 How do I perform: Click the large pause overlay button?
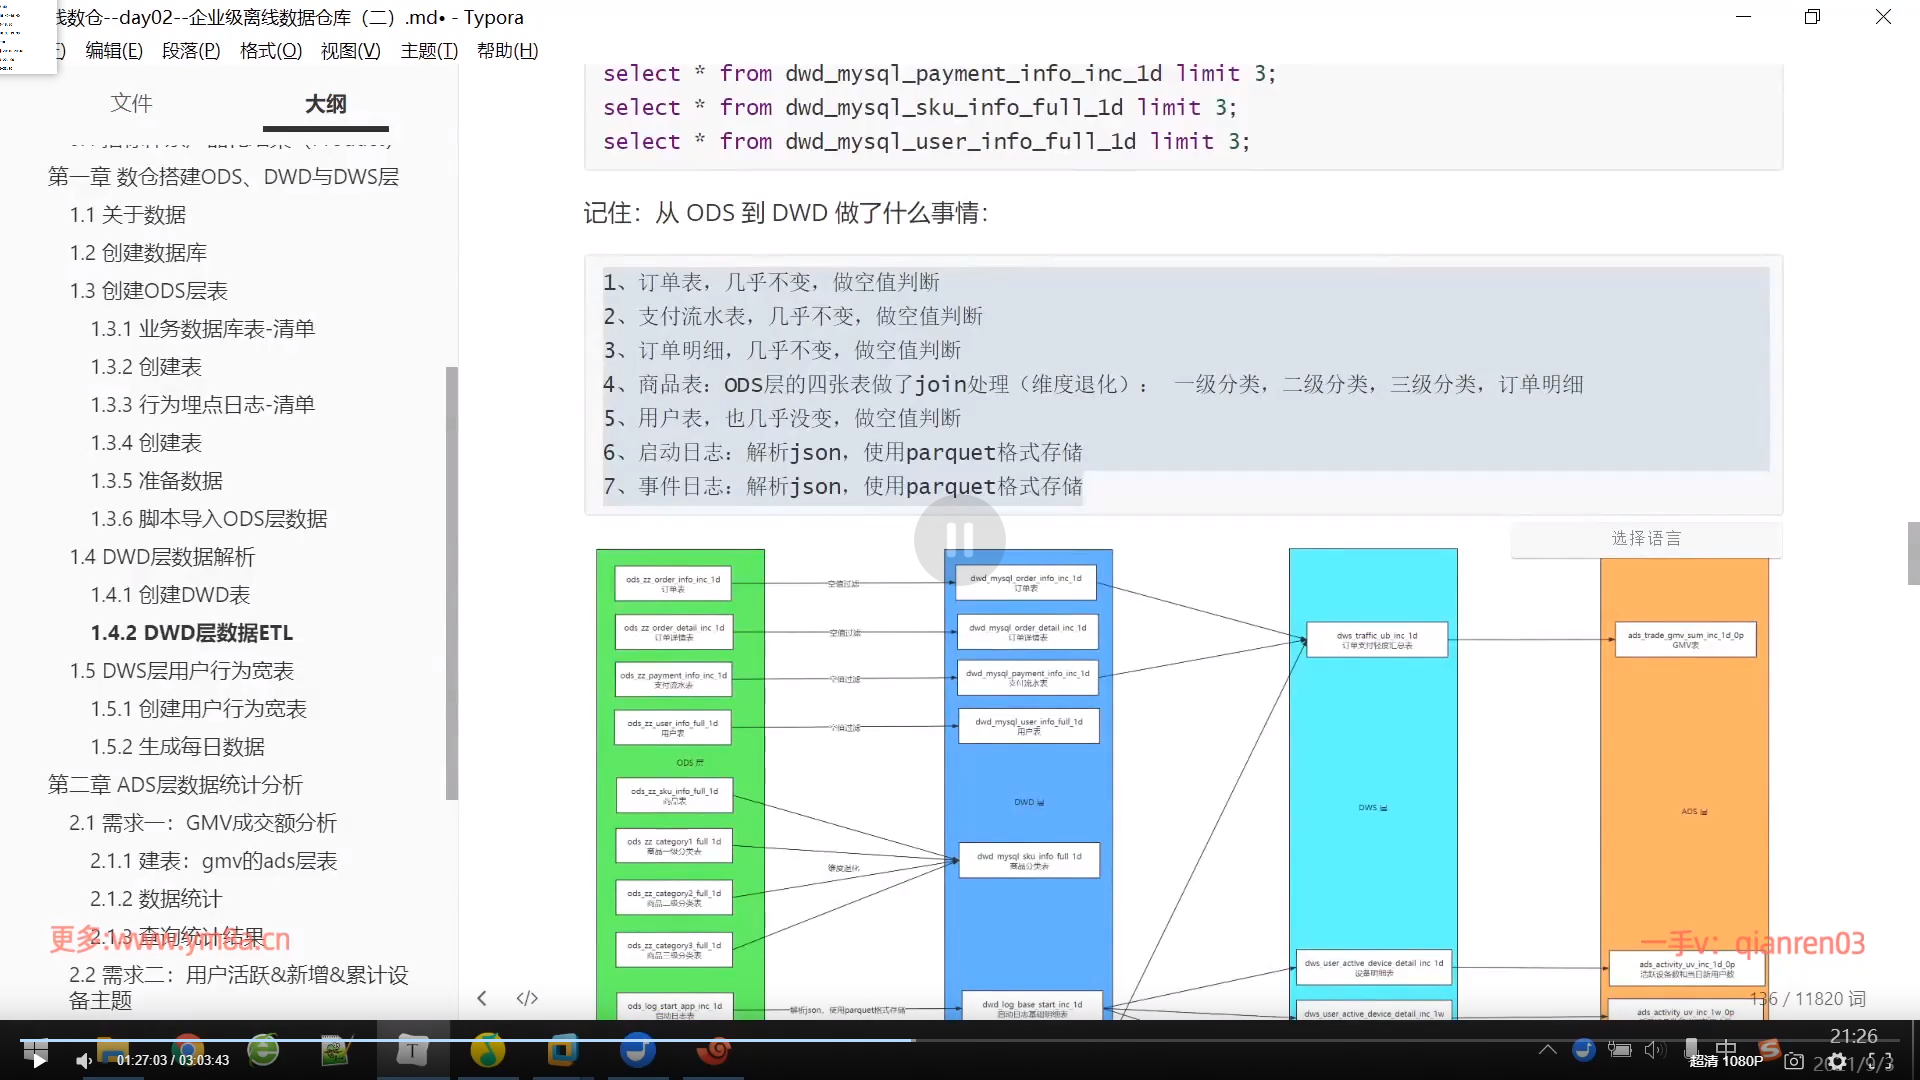click(x=959, y=539)
